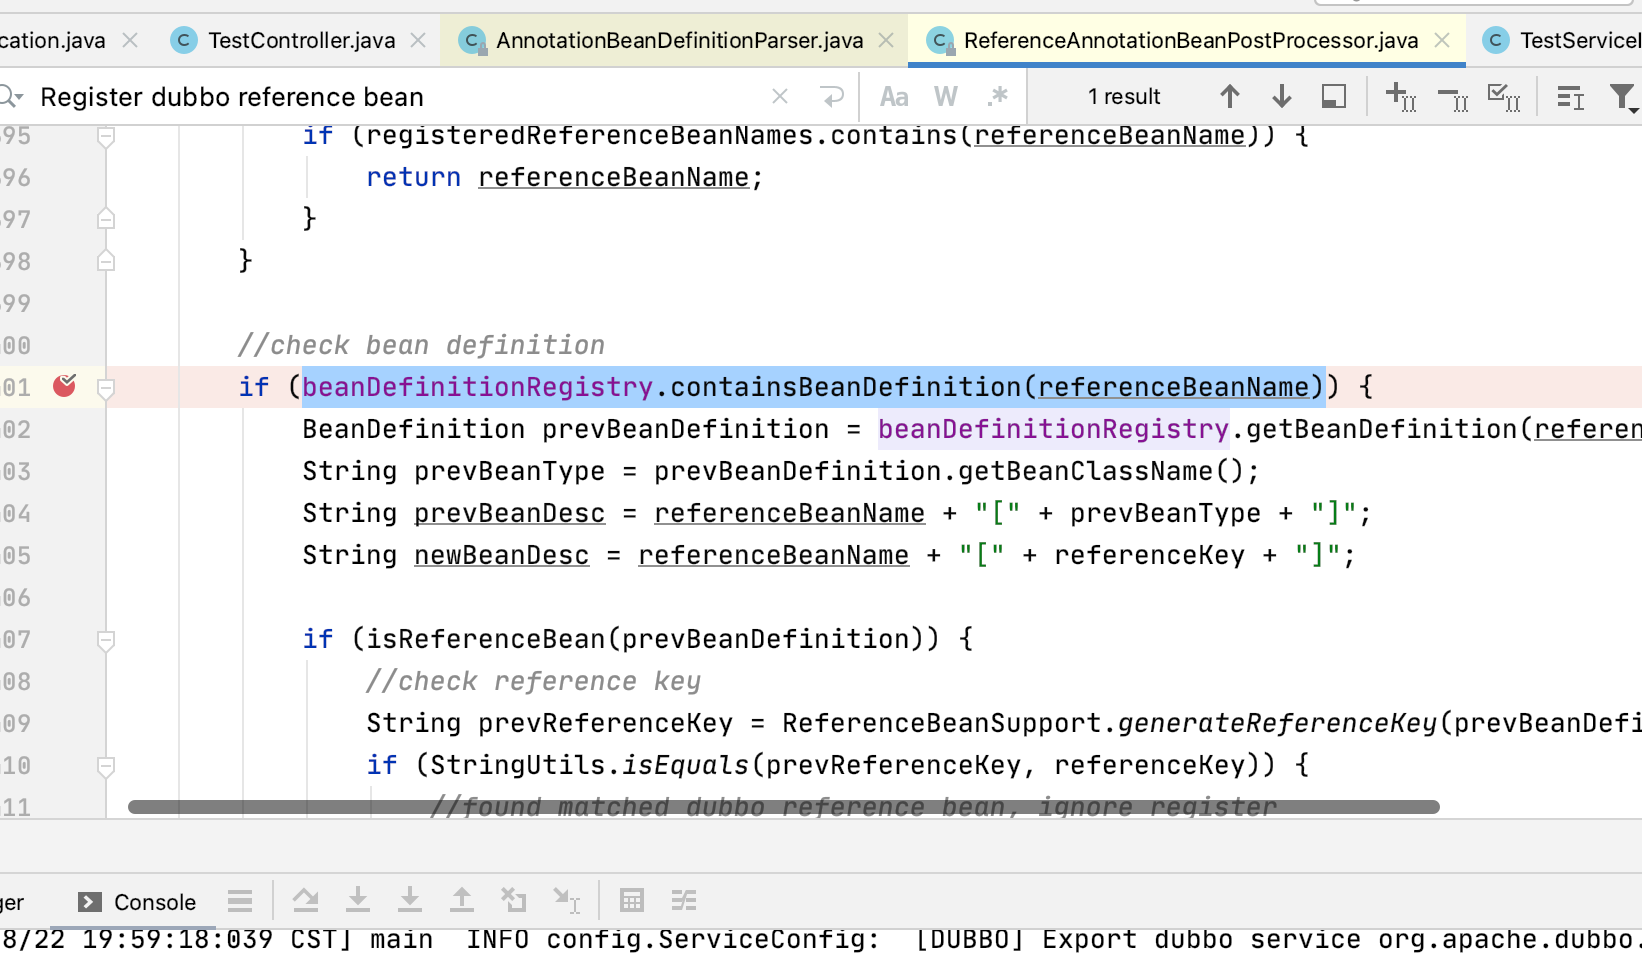Click 'isEquals' in StringUtils call
This screenshot has width=1642, height=966.
pyautogui.click(x=685, y=765)
